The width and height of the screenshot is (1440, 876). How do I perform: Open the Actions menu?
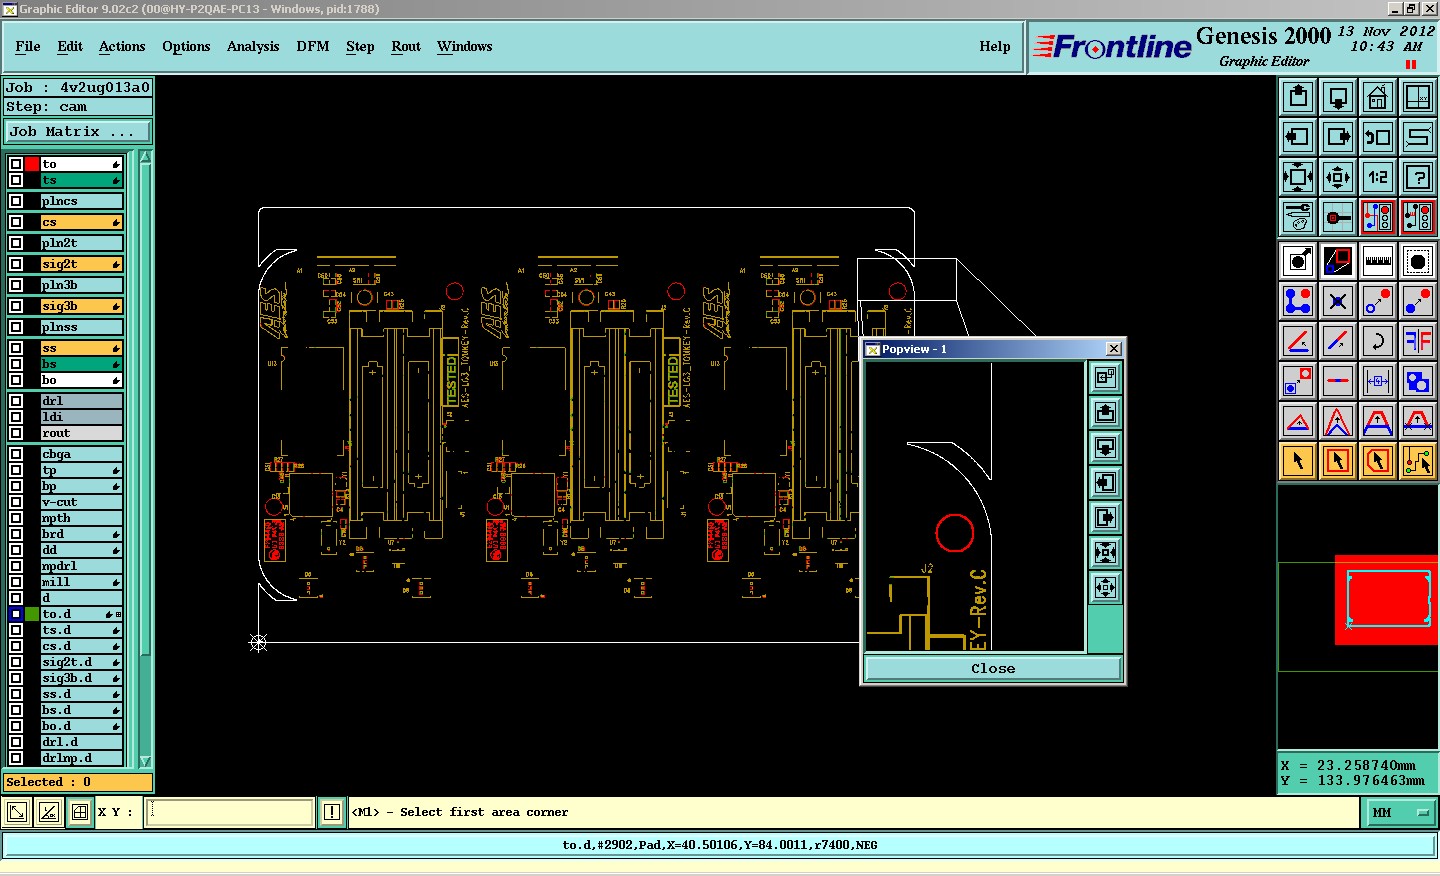coord(122,46)
